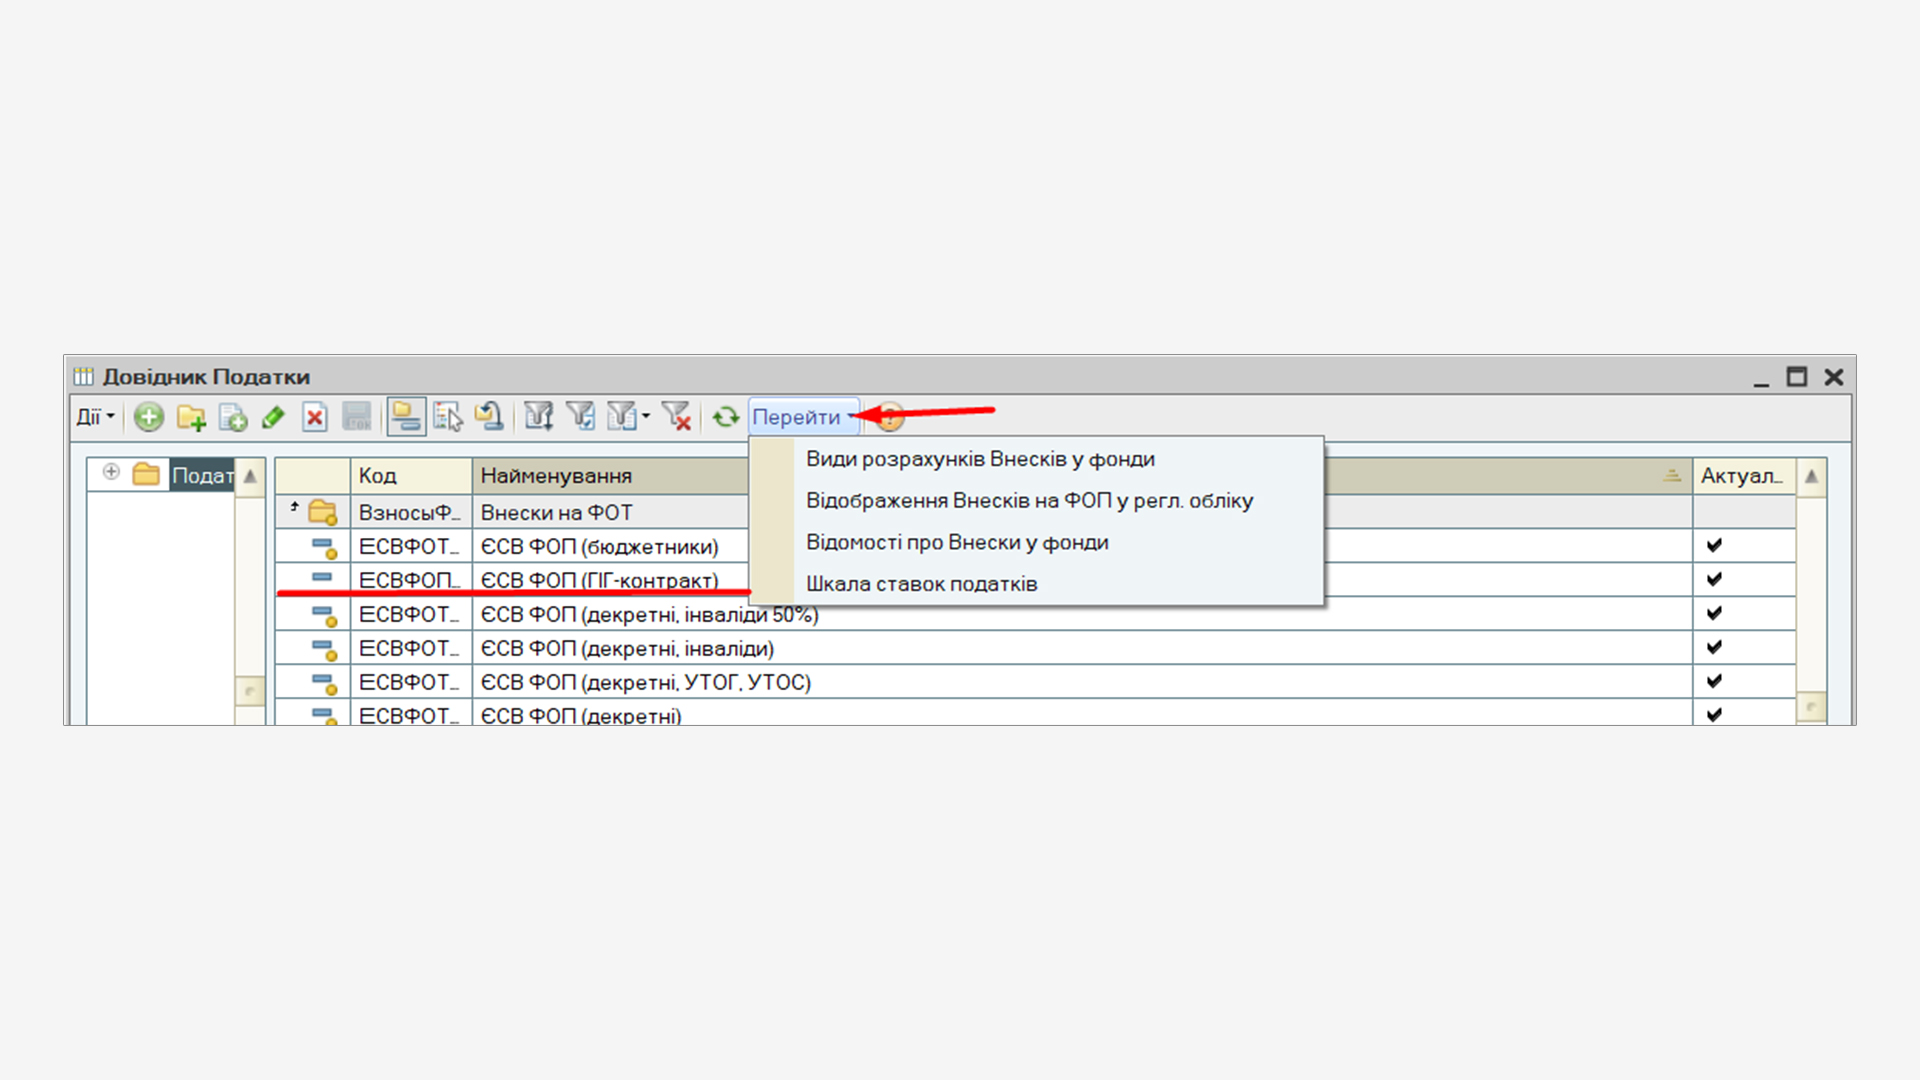
Task: Toggle the Актуал. check of the декретні, інваліди row
Action: [x=1714, y=647]
